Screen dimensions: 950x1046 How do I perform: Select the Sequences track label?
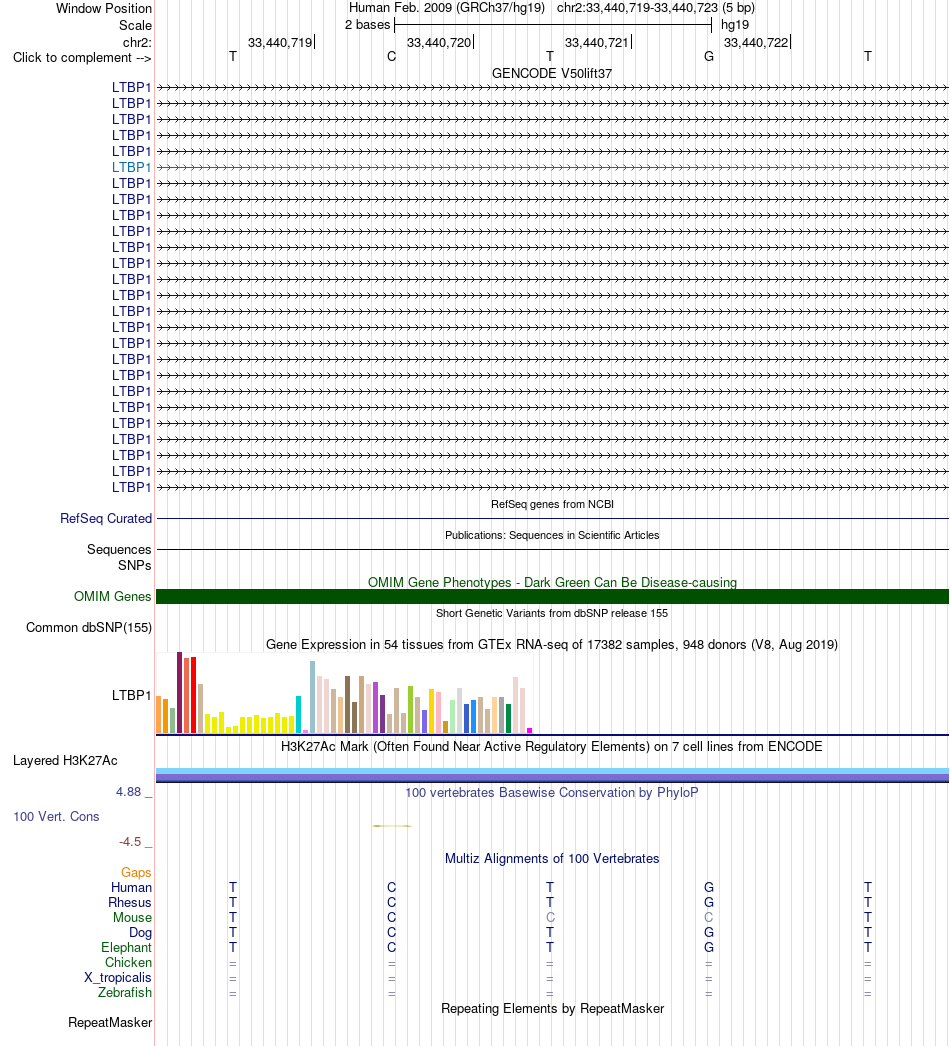point(119,550)
